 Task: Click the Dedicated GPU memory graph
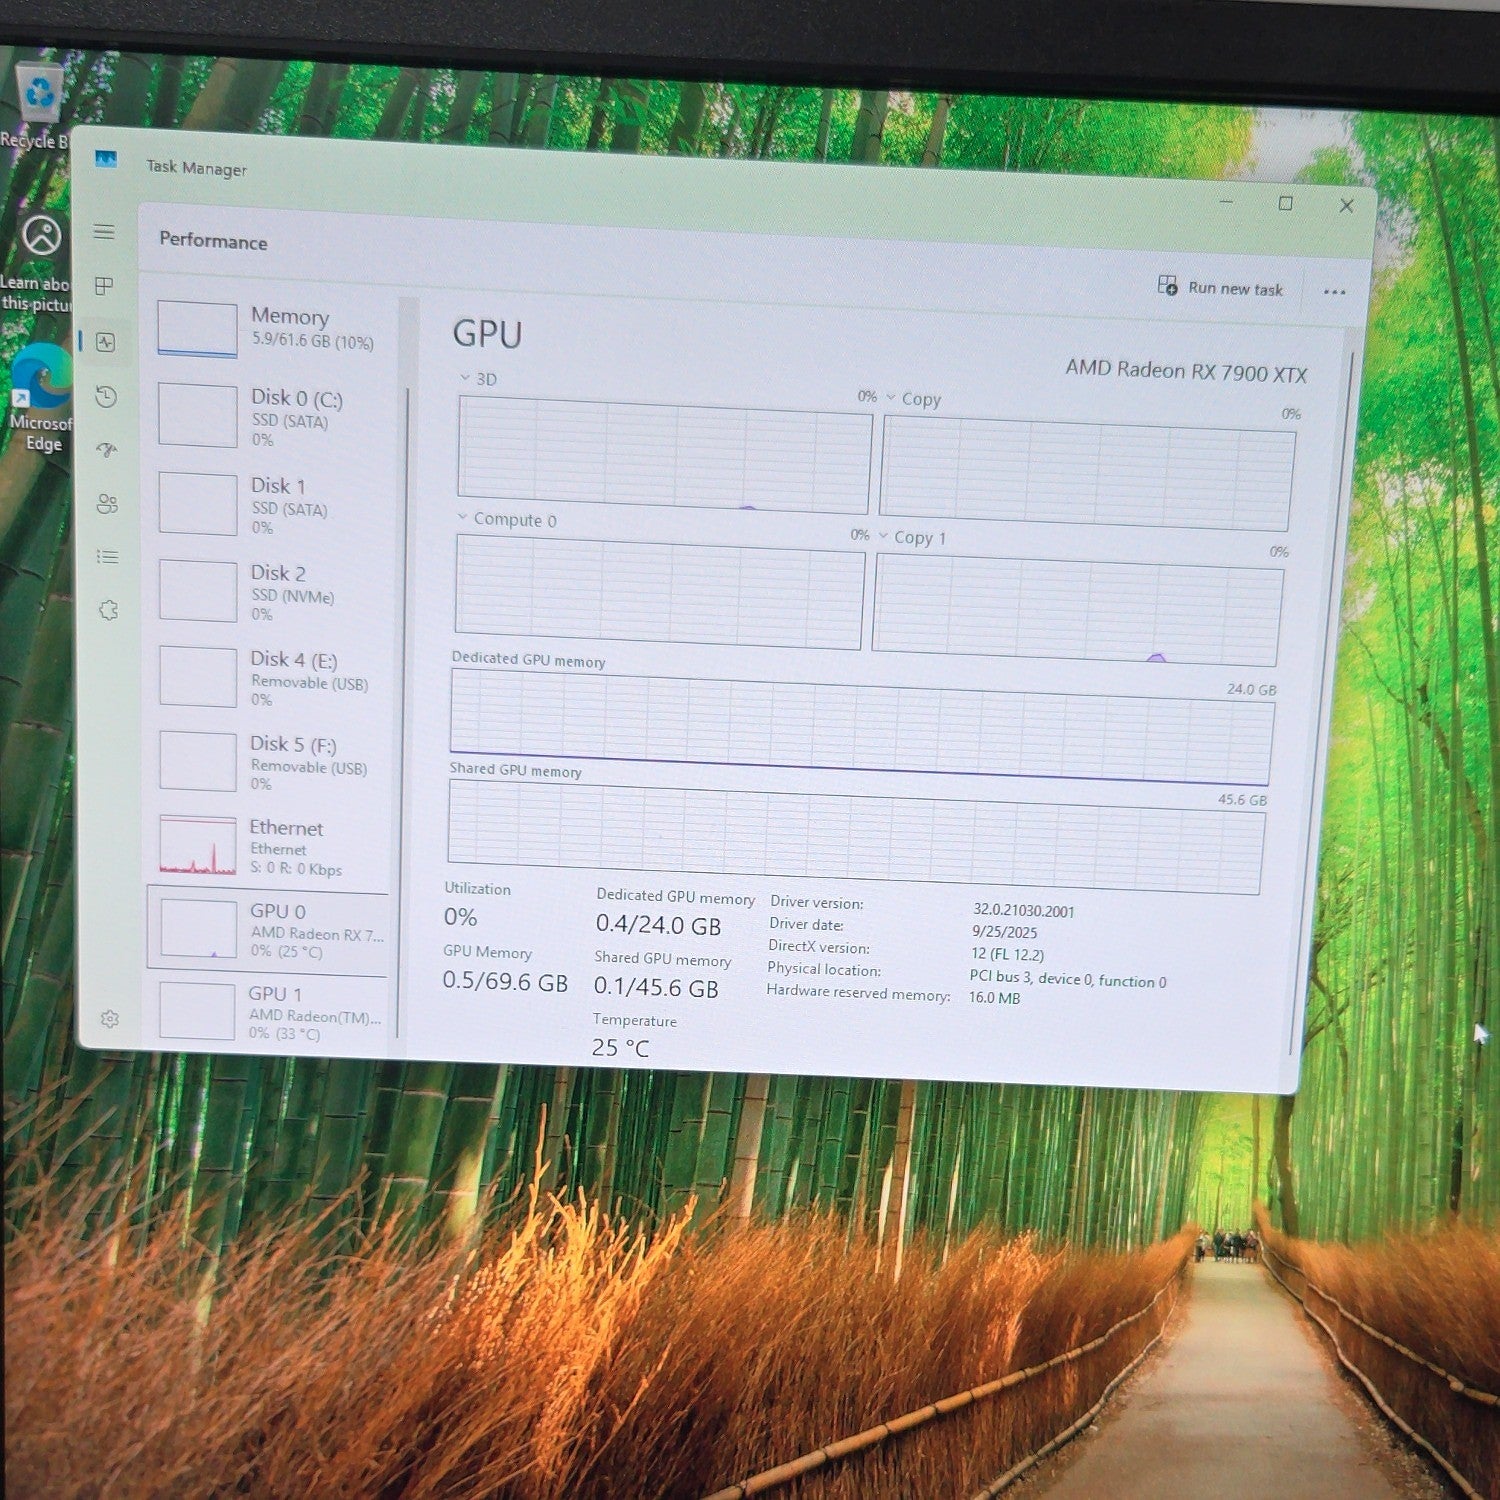point(861,728)
